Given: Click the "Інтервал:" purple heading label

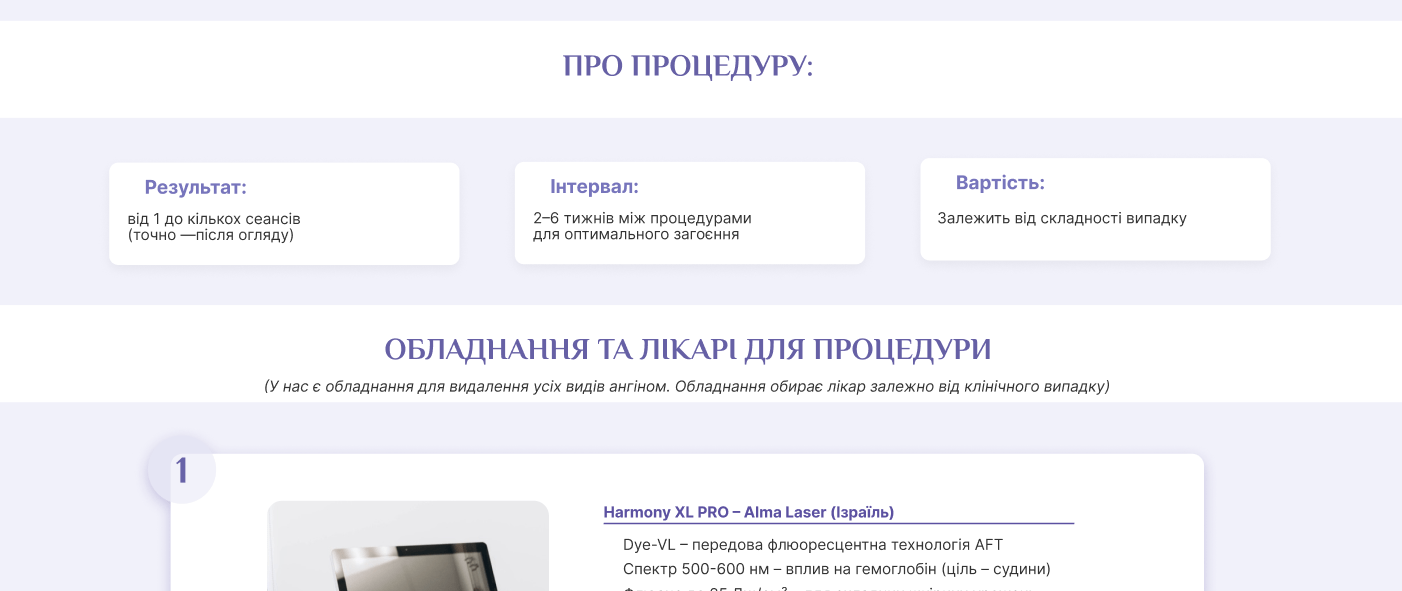Looking at the screenshot, I should [x=595, y=187].
